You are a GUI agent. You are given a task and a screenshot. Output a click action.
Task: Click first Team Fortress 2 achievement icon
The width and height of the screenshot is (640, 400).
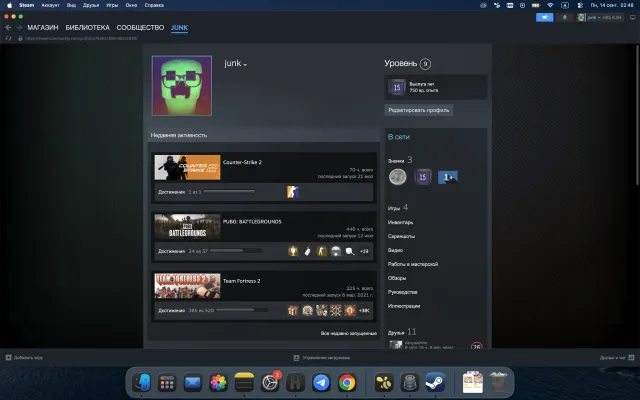(x=293, y=310)
